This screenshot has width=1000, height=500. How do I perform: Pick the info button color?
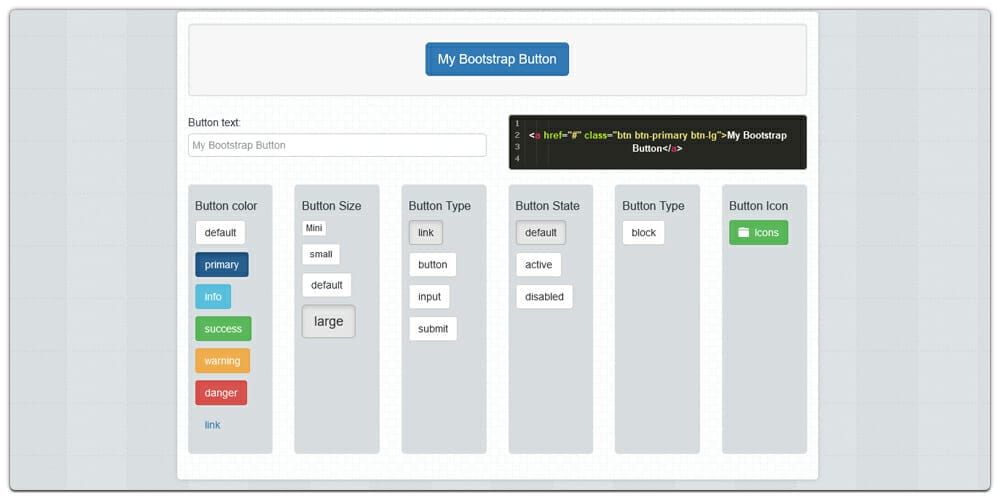point(213,297)
